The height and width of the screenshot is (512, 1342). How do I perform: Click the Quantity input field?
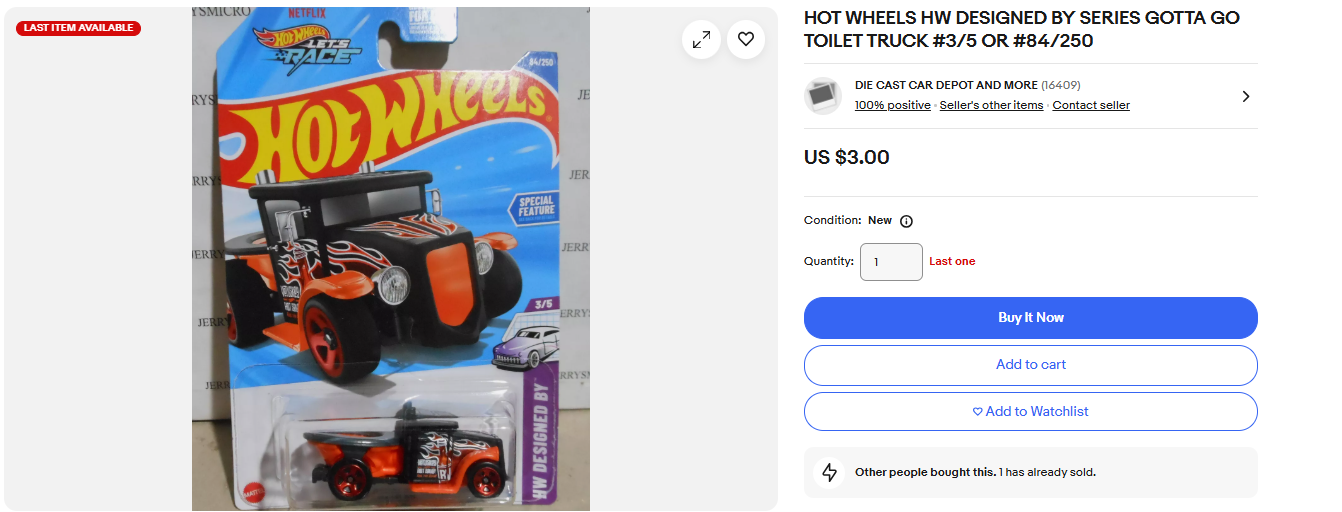coord(891,262)
